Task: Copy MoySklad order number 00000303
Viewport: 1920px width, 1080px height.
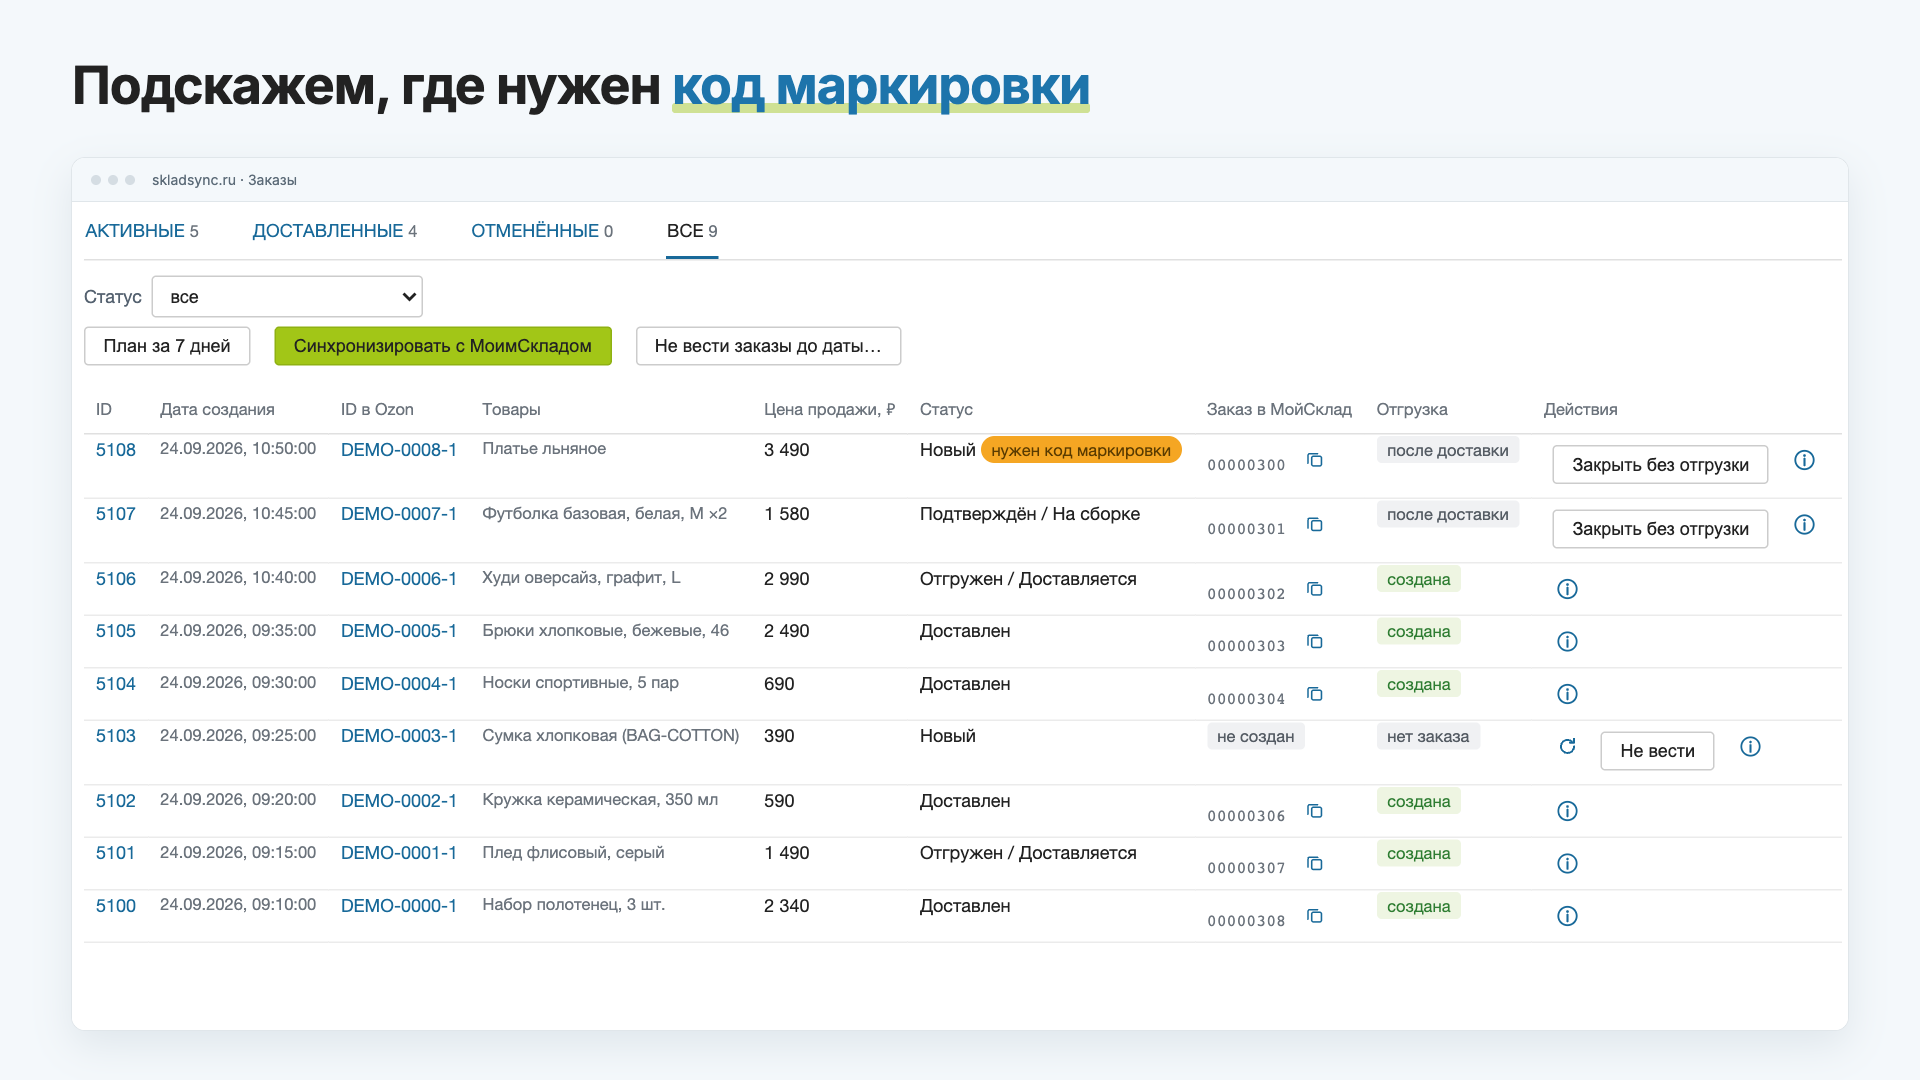Action: click(x=1315, y=641)
